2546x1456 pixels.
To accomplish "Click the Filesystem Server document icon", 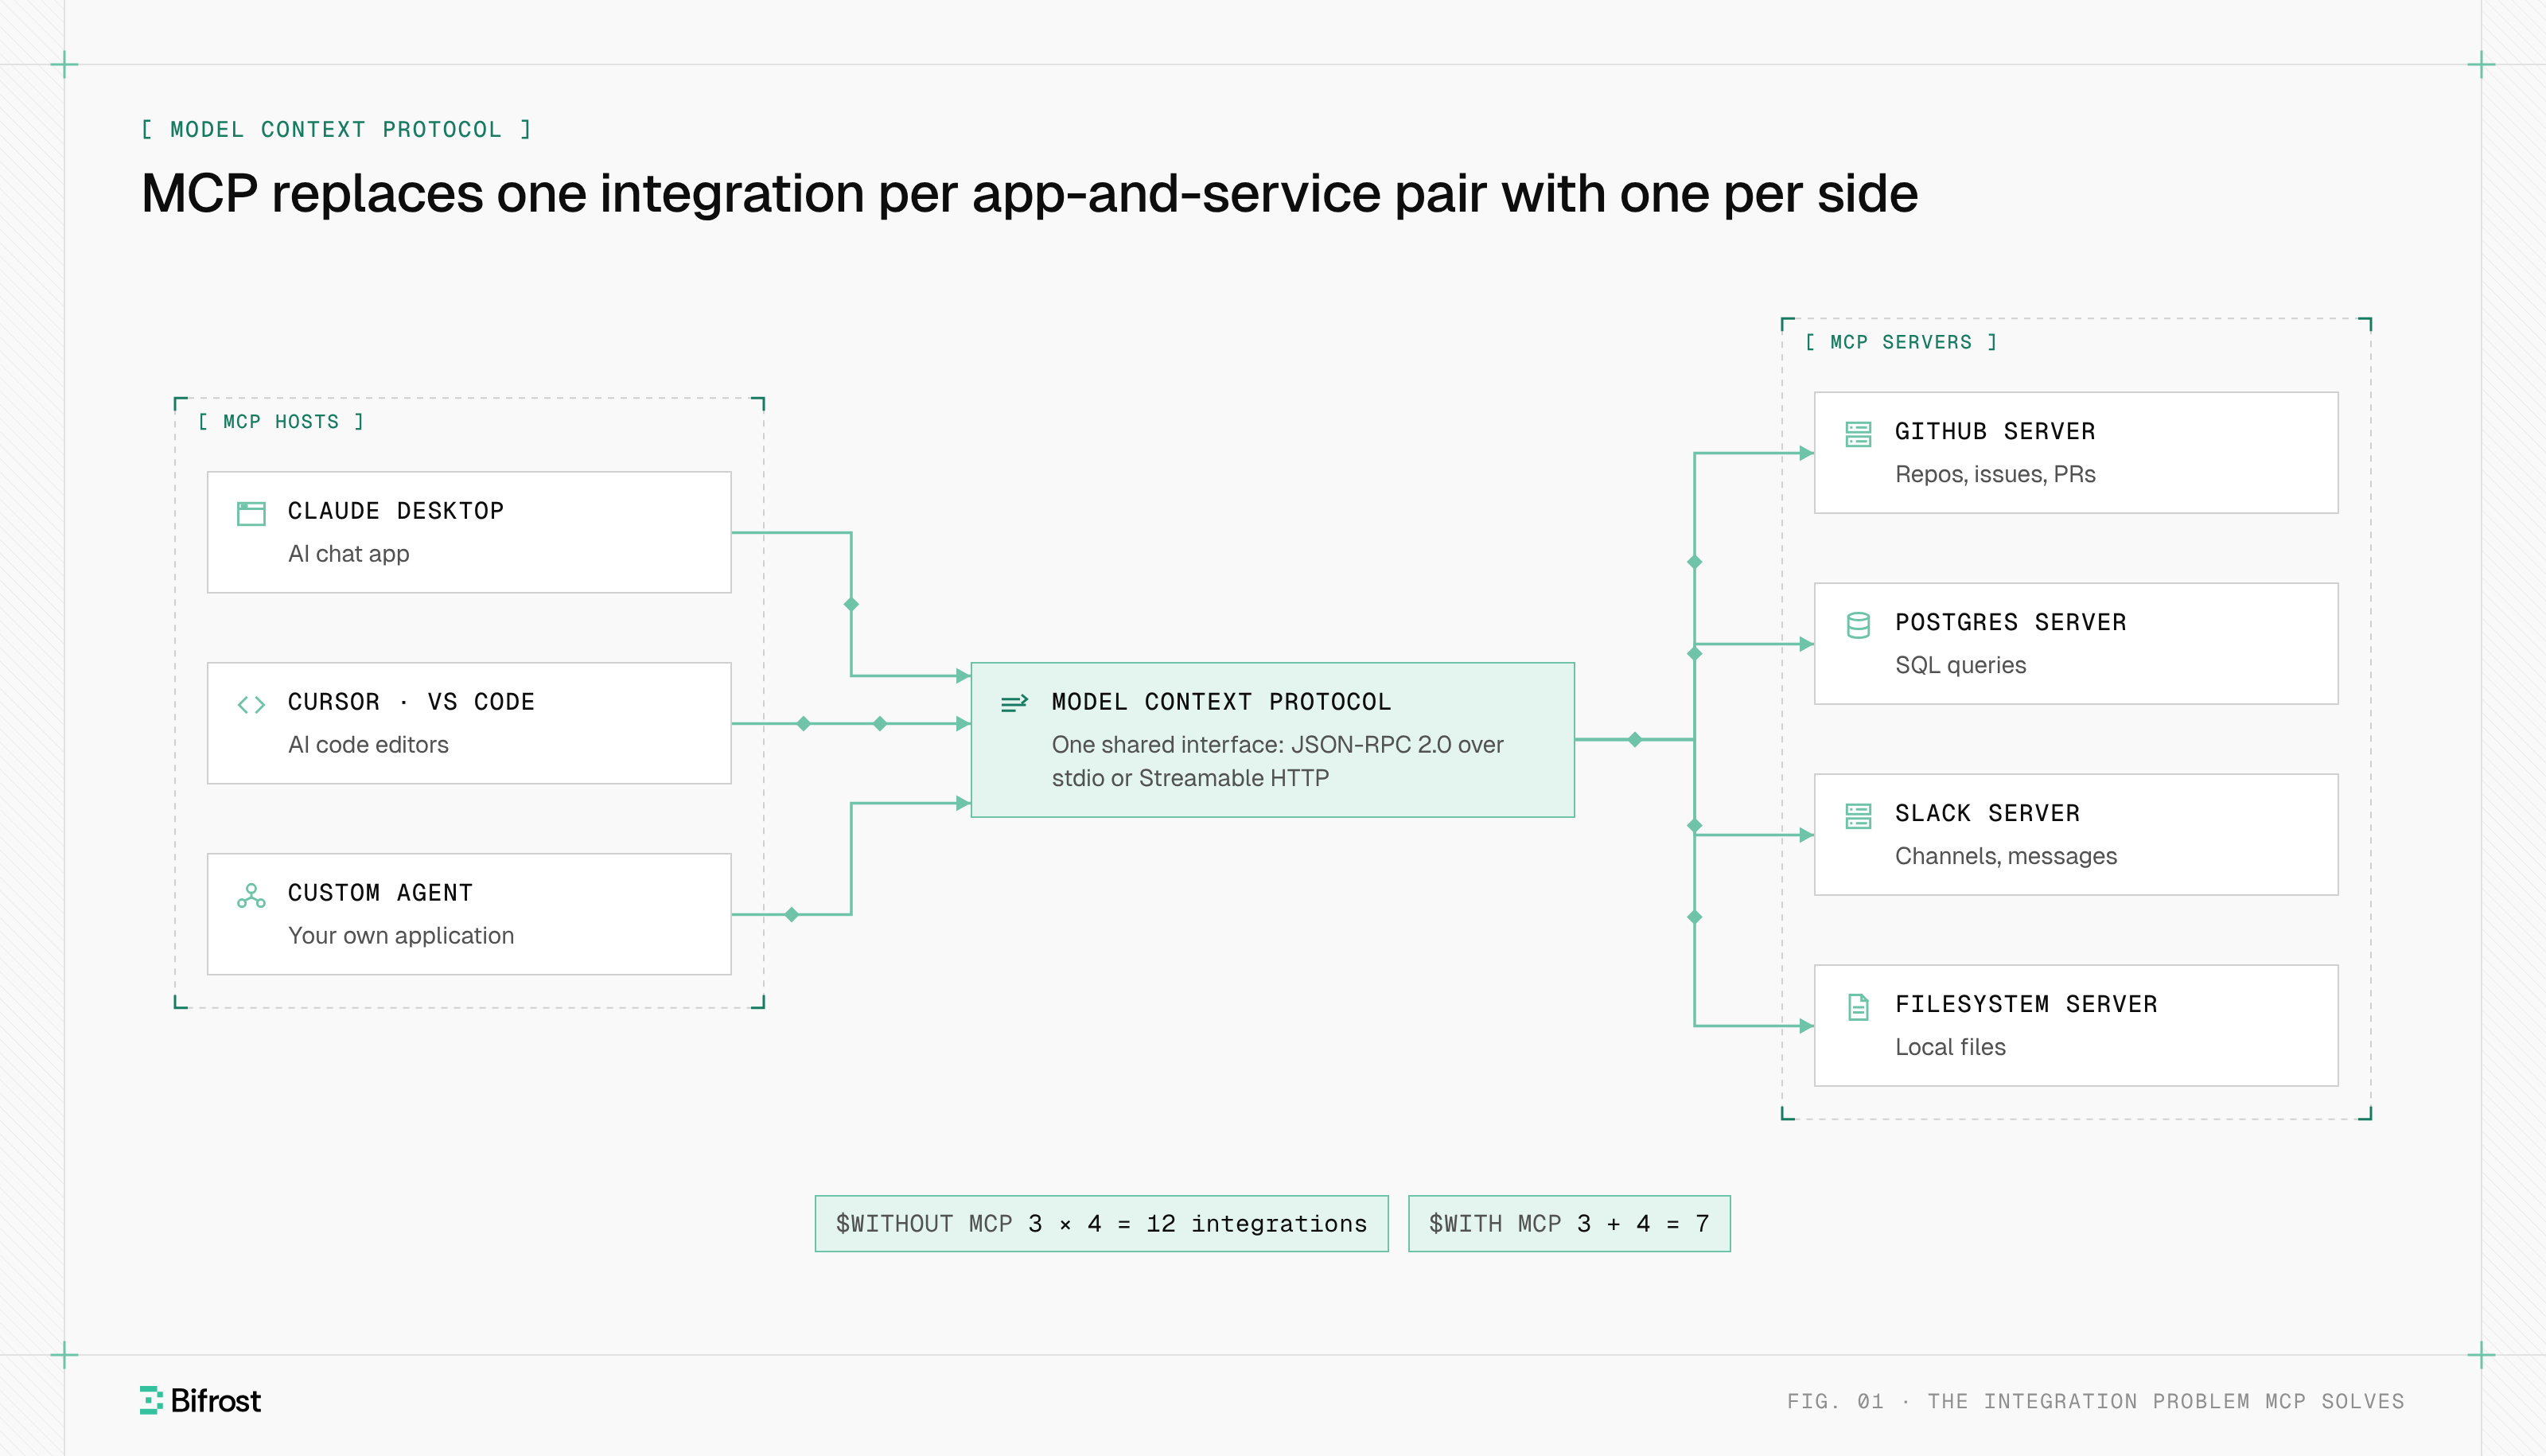I will tap(1858, 1007).
